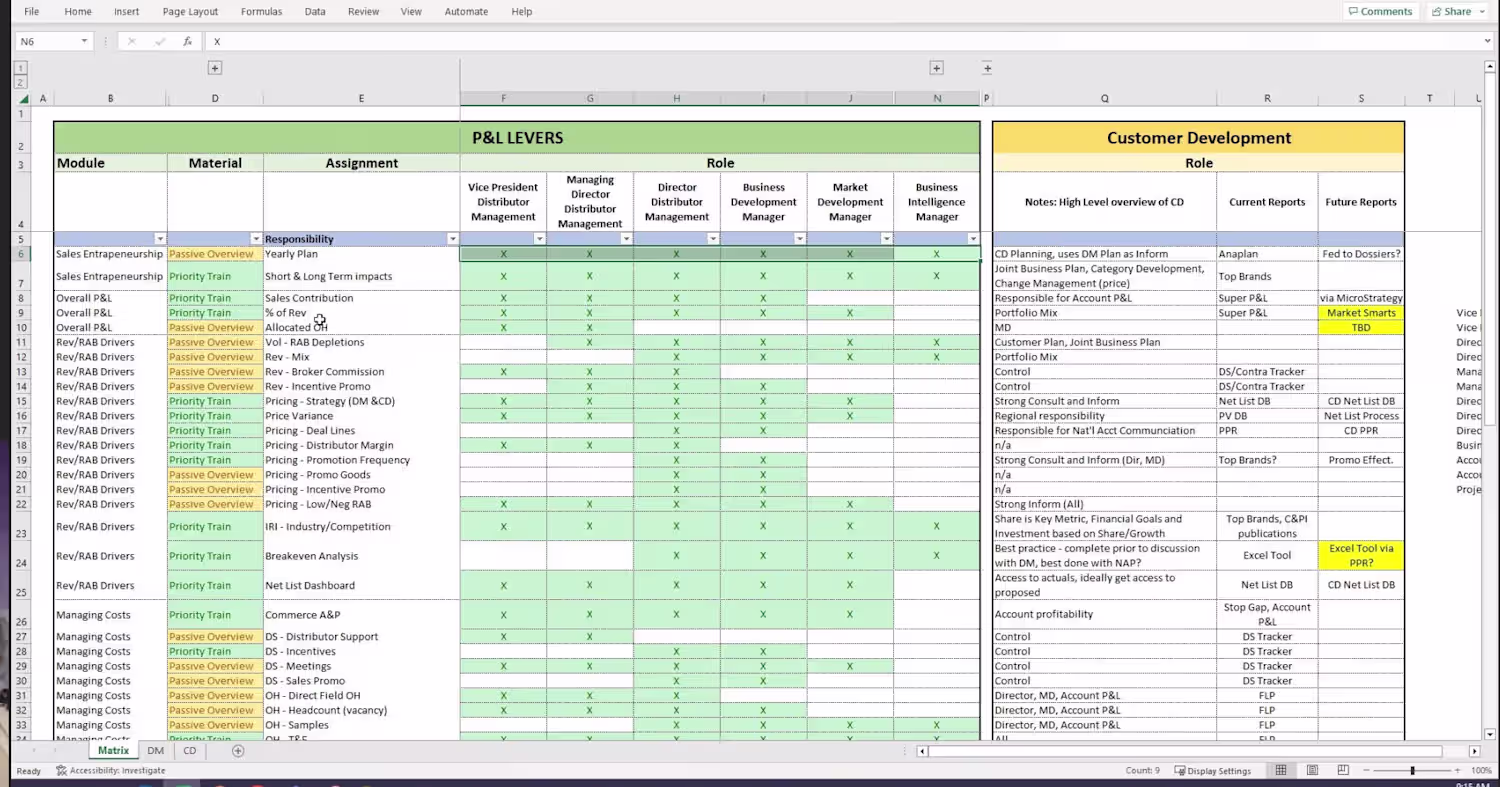Open the Data ribbon tab
This screenshot has width=1500, height=787.
click(315, 12)
